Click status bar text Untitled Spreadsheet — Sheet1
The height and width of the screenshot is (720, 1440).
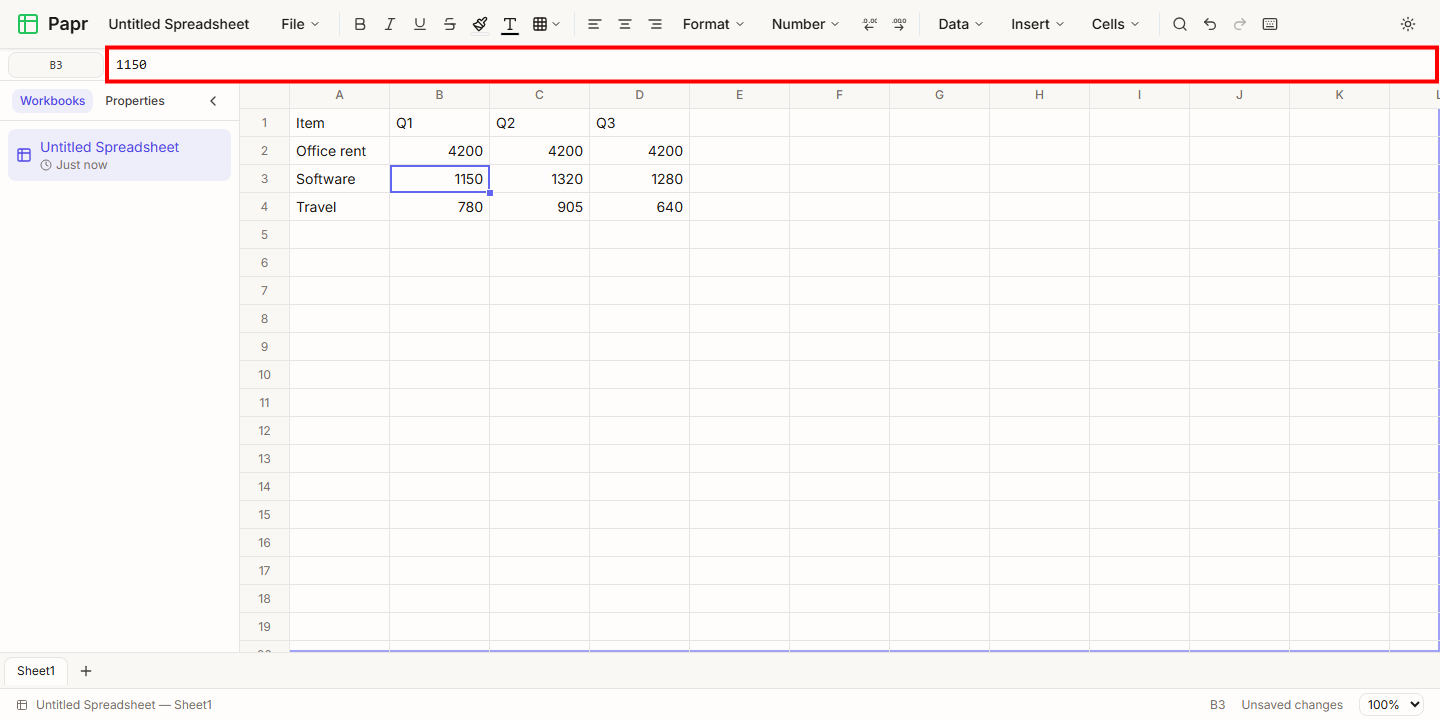tap(124, 705)
